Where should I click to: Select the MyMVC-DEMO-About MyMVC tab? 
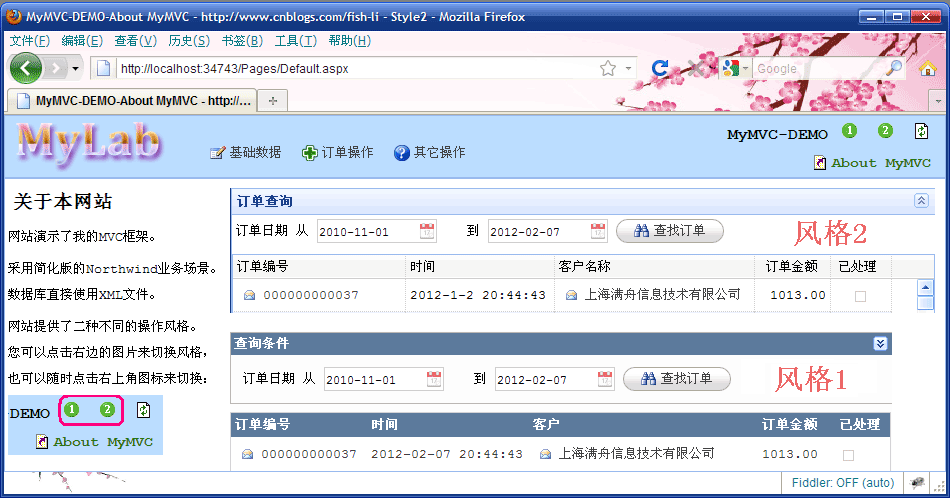click(x=133, y=101)
